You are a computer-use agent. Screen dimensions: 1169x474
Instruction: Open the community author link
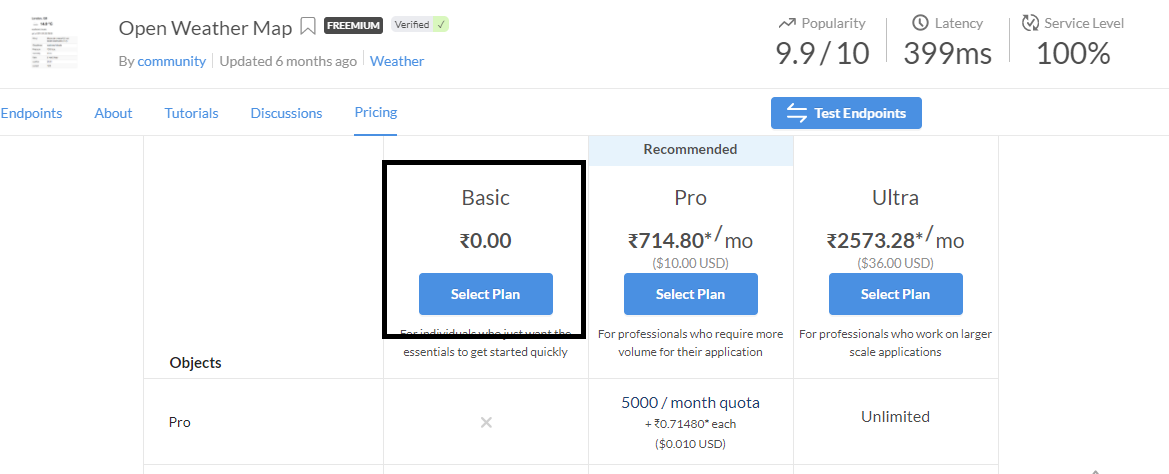[x=171, y=61]
